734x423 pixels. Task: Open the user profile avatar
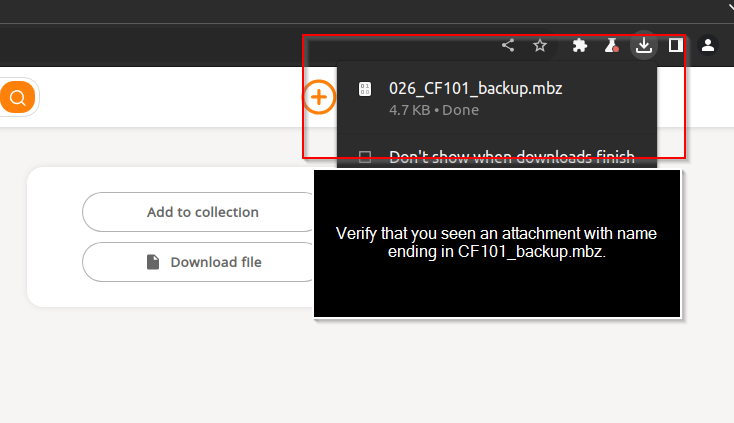pyautogui.click(x=708, y=45)
